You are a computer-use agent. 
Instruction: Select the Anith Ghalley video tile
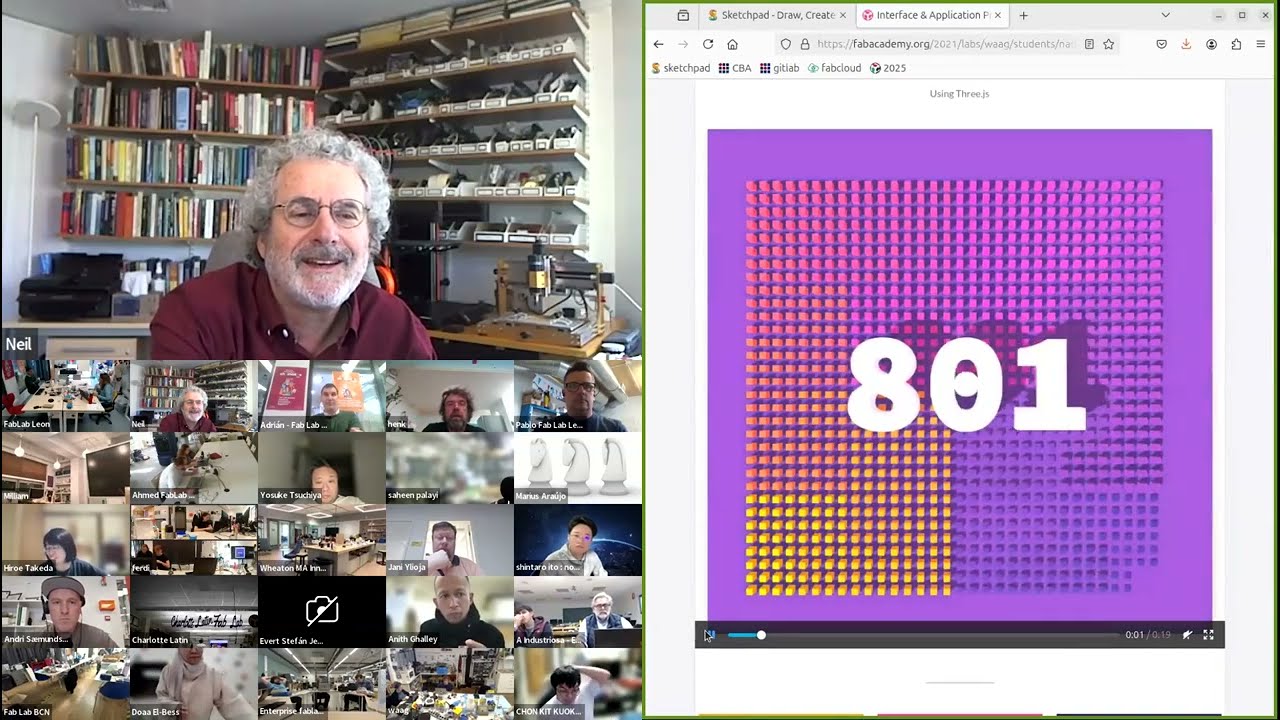(449, 612)
